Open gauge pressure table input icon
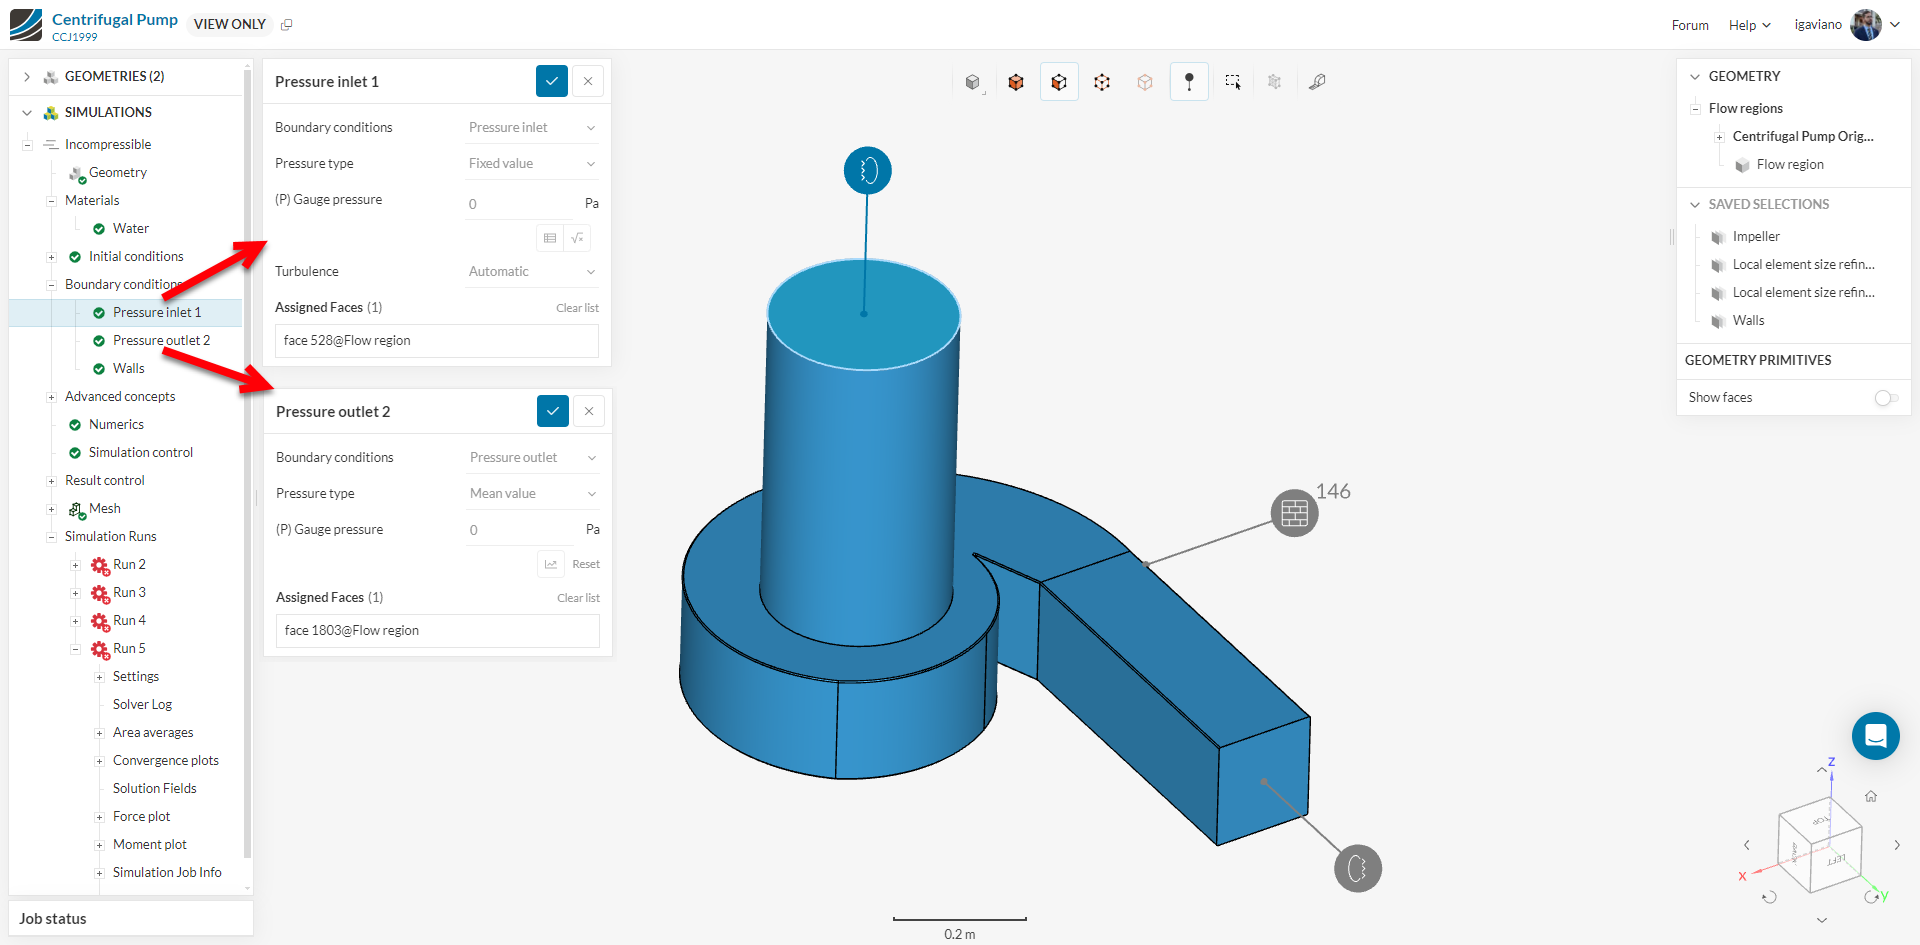The width and height of the screenshot is (1920, 945). click(x=550, y=238)
